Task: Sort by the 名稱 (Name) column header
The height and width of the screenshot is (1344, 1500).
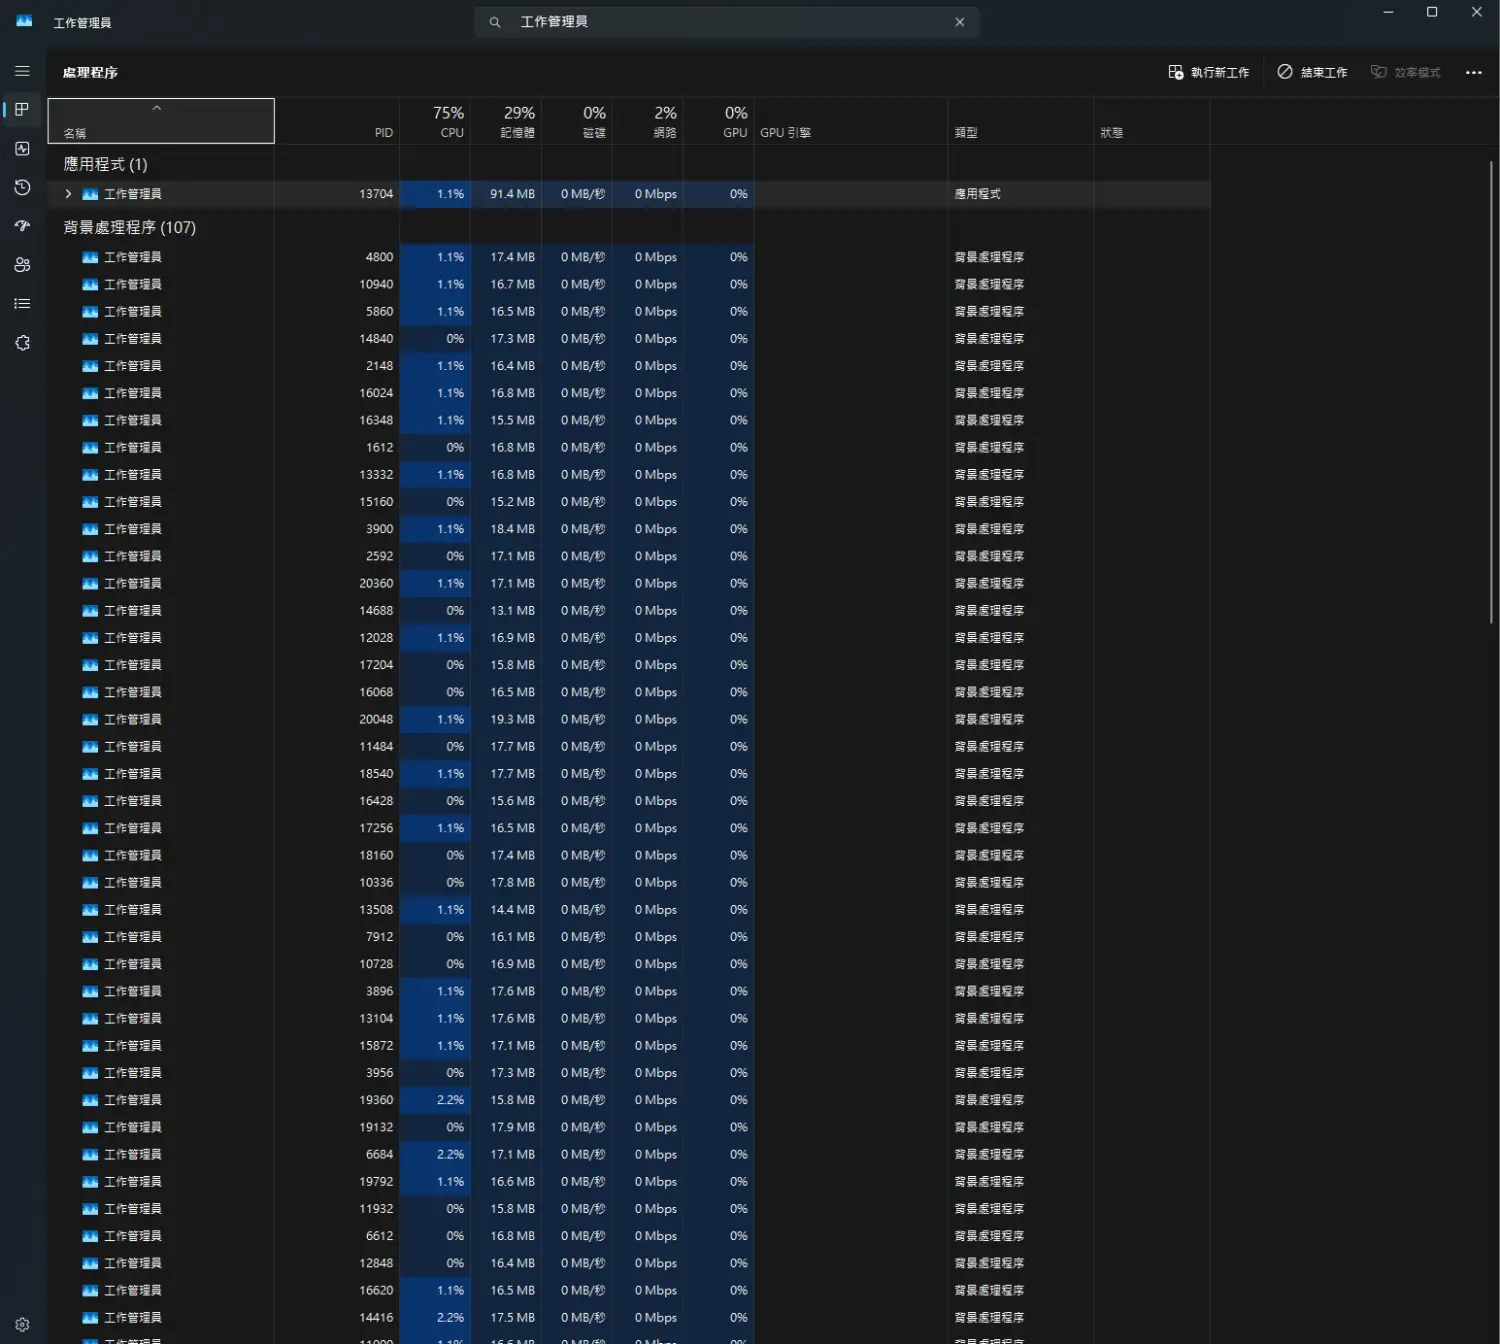Action: (161, 121)
